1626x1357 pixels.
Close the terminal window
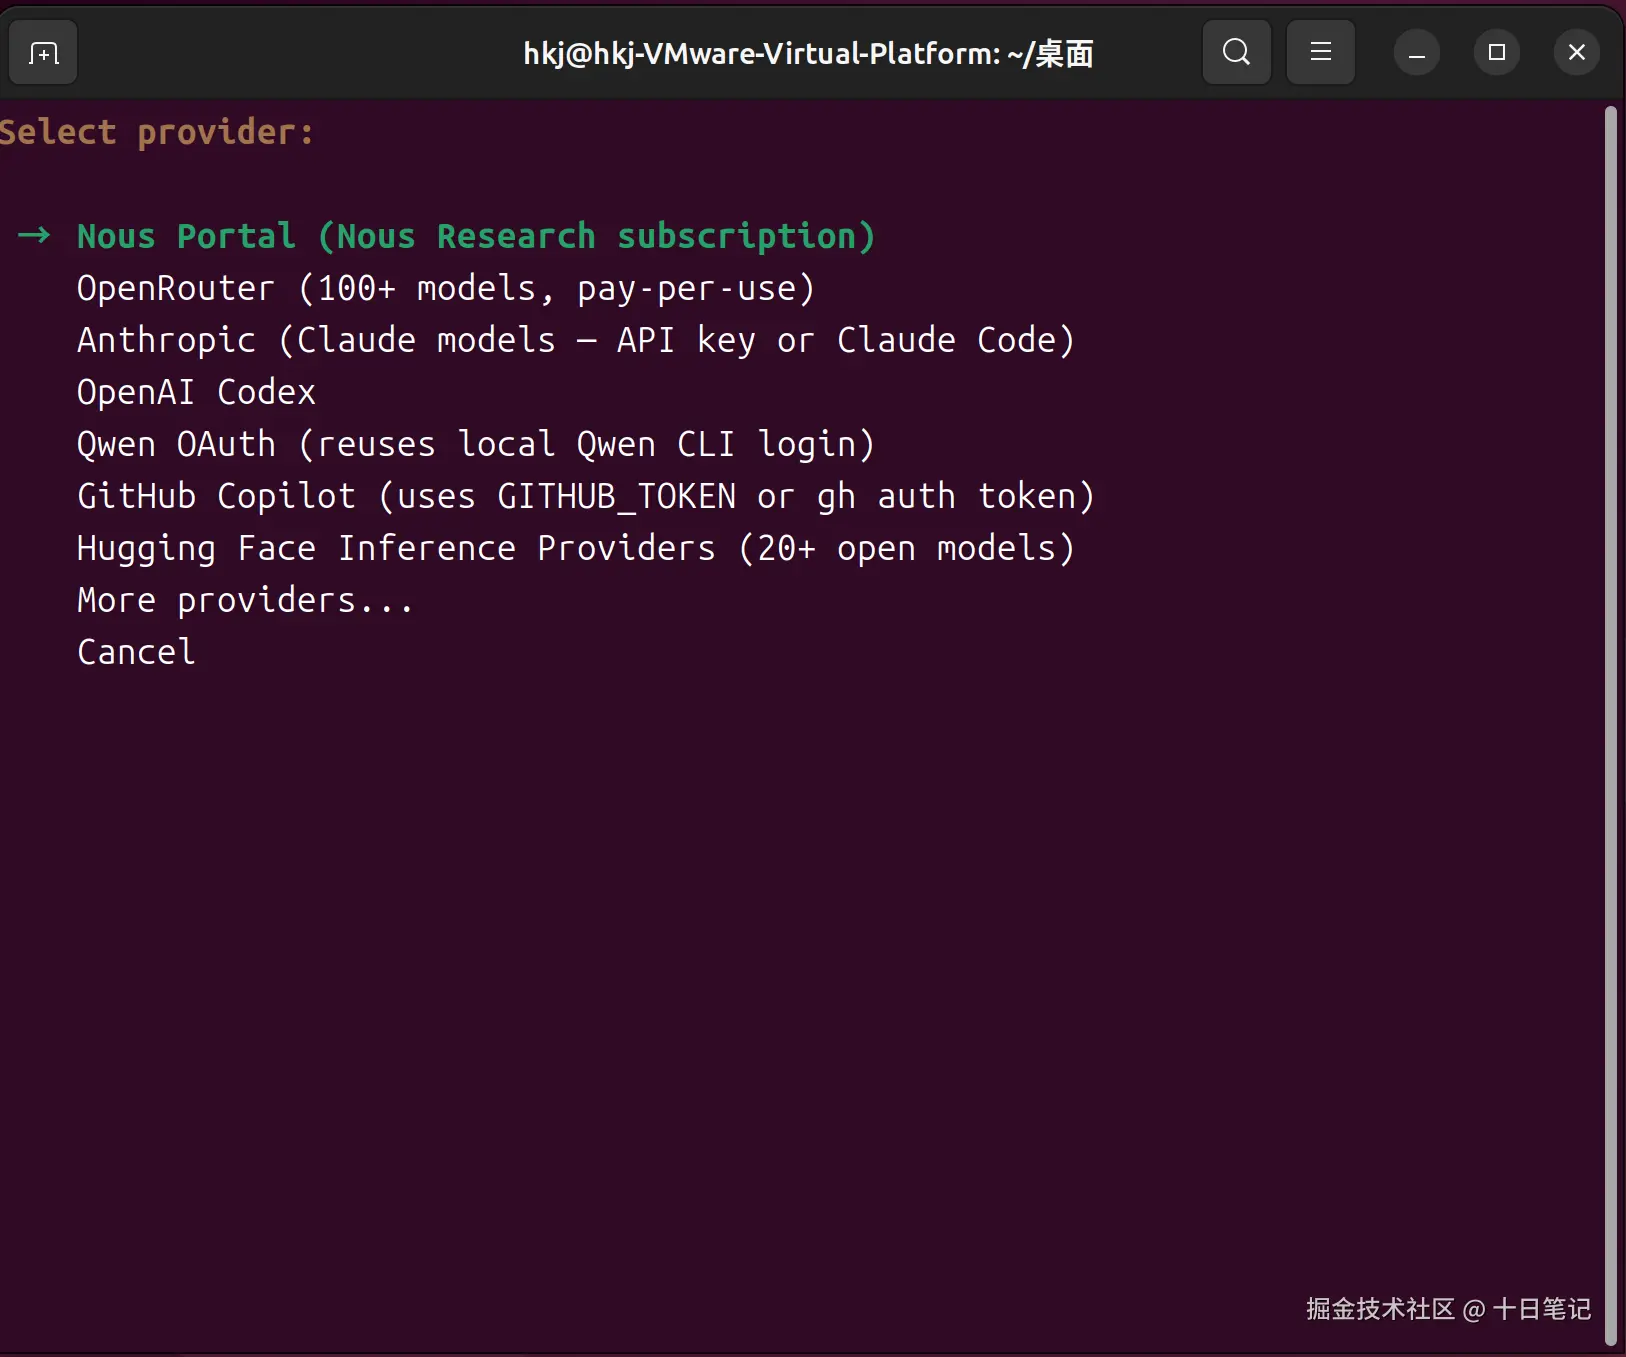pos(1576,53)
